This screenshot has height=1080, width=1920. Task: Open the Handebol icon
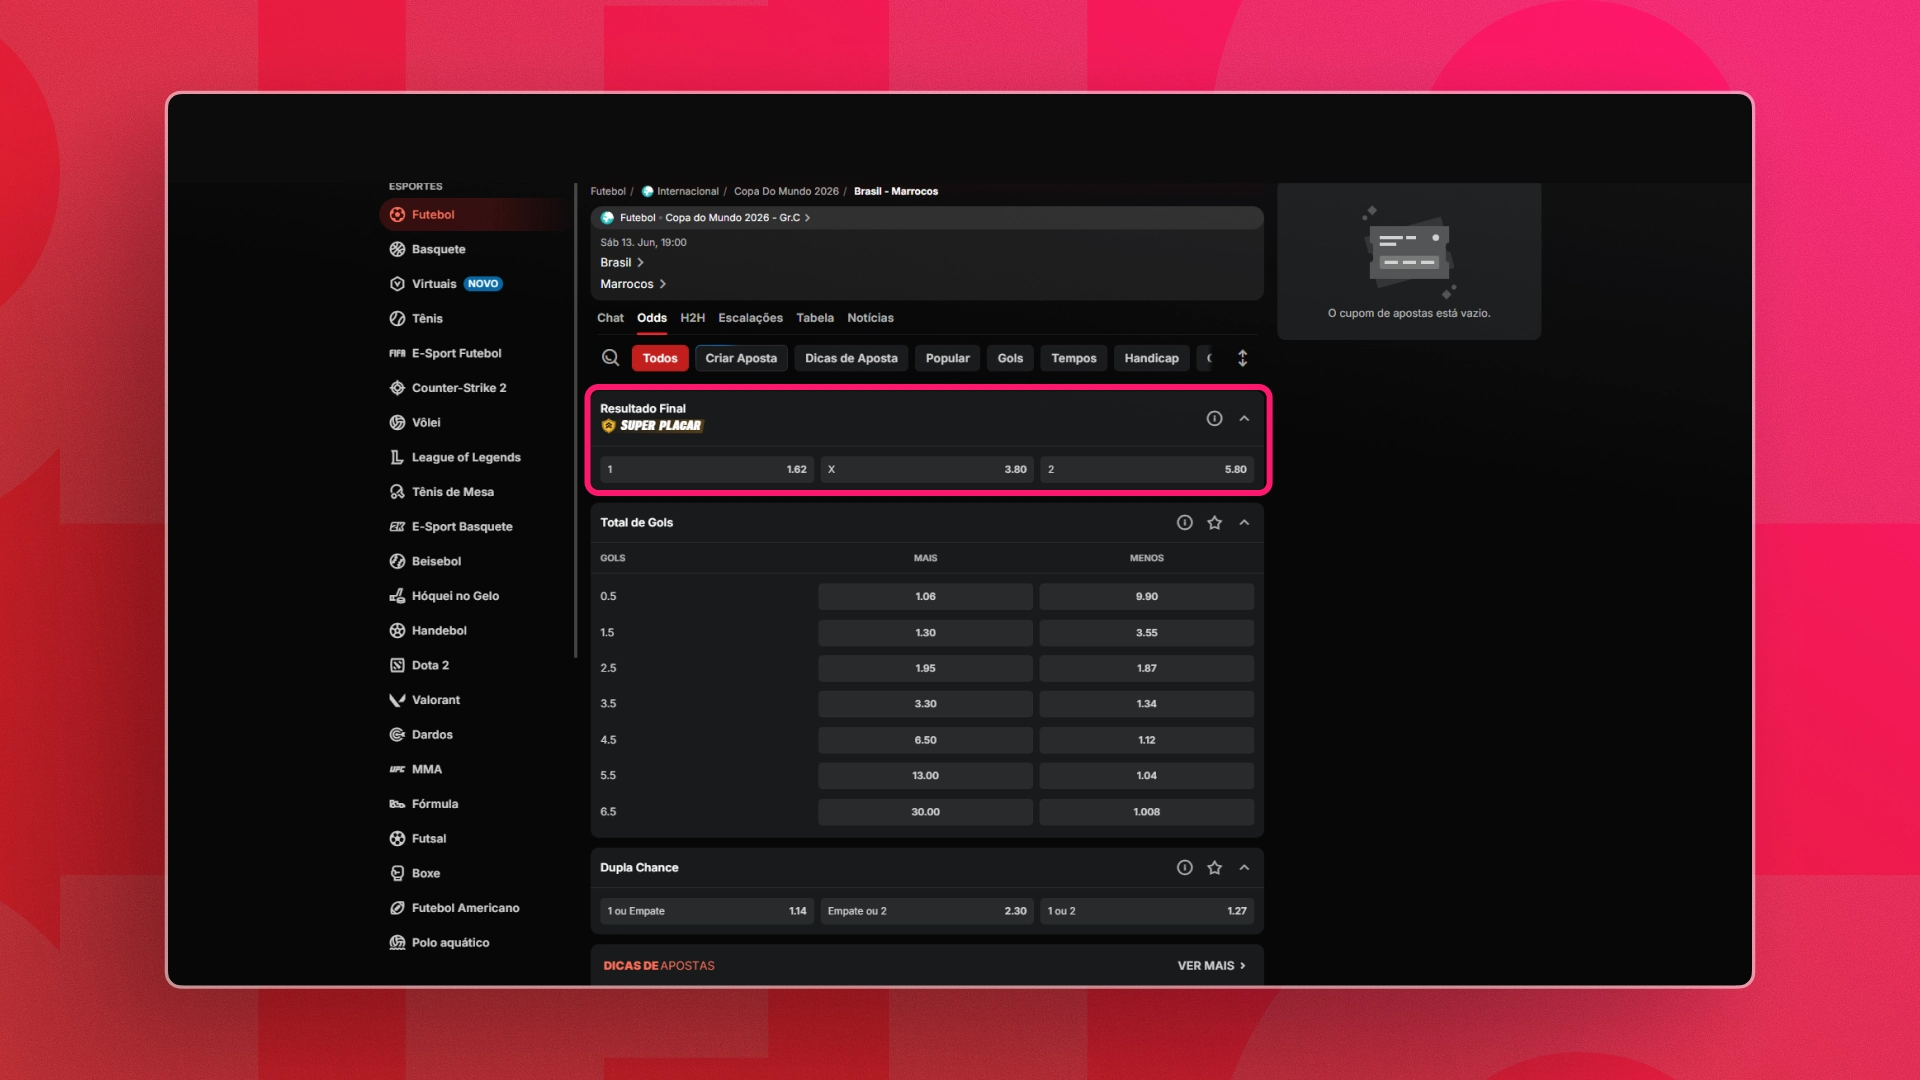[397, 631]
